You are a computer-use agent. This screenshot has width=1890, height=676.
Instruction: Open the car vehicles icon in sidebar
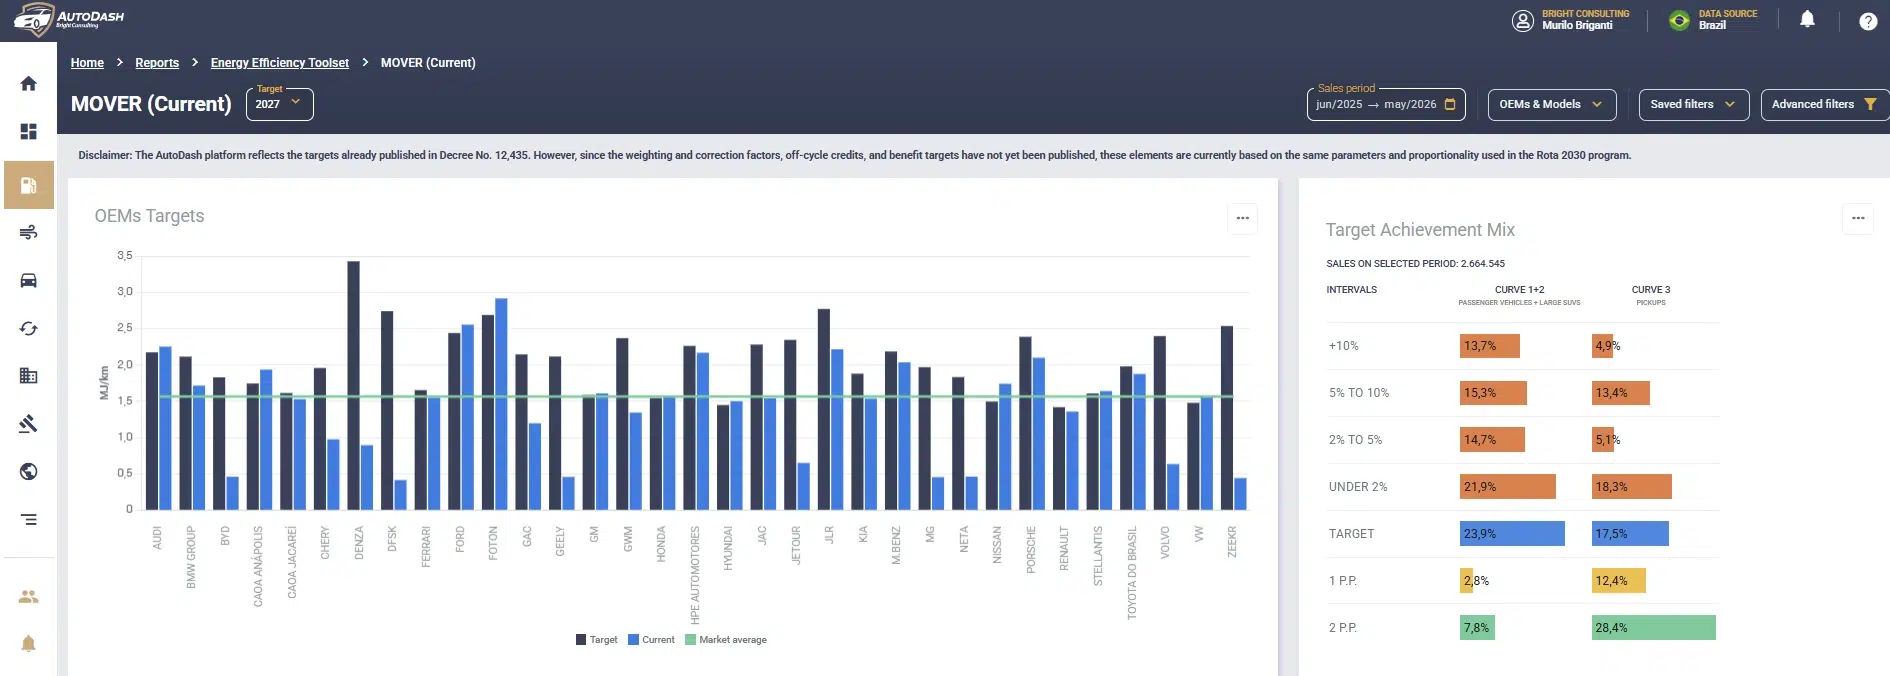[28, 281]
